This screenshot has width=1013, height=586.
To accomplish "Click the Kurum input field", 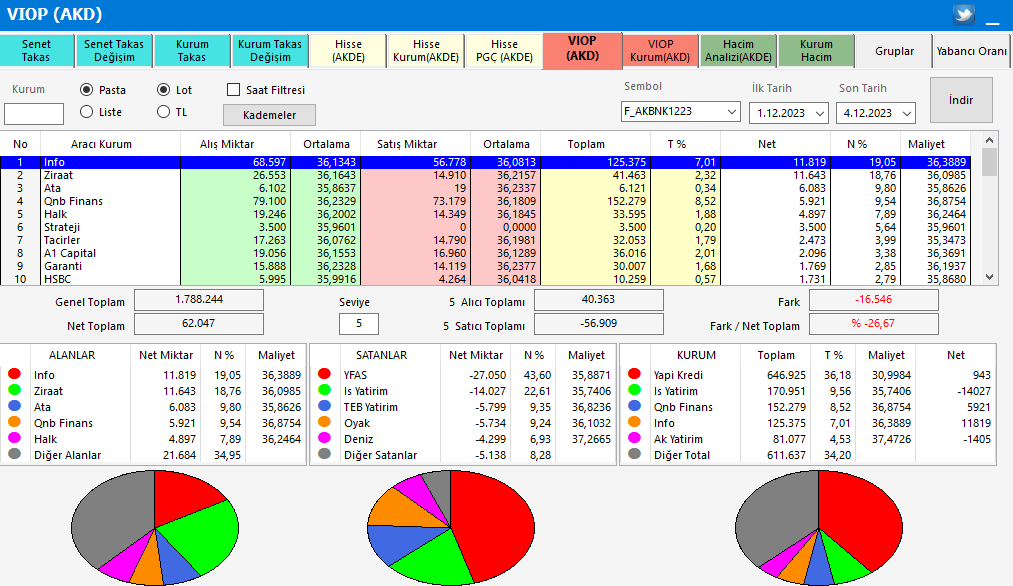I will coord(34,114).
